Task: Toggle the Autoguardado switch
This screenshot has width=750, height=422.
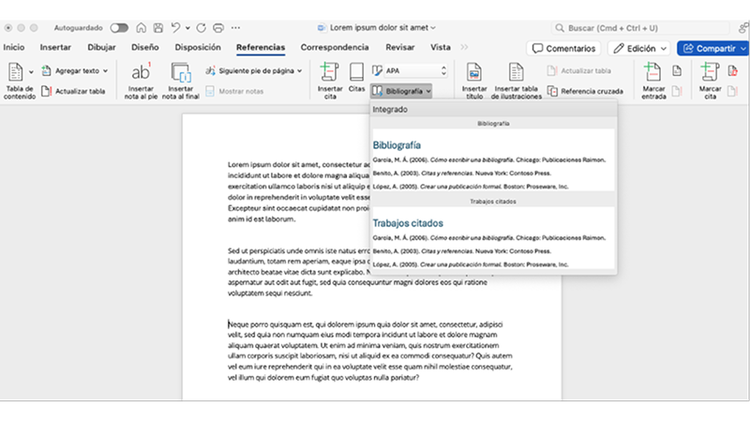Action: 119,28
